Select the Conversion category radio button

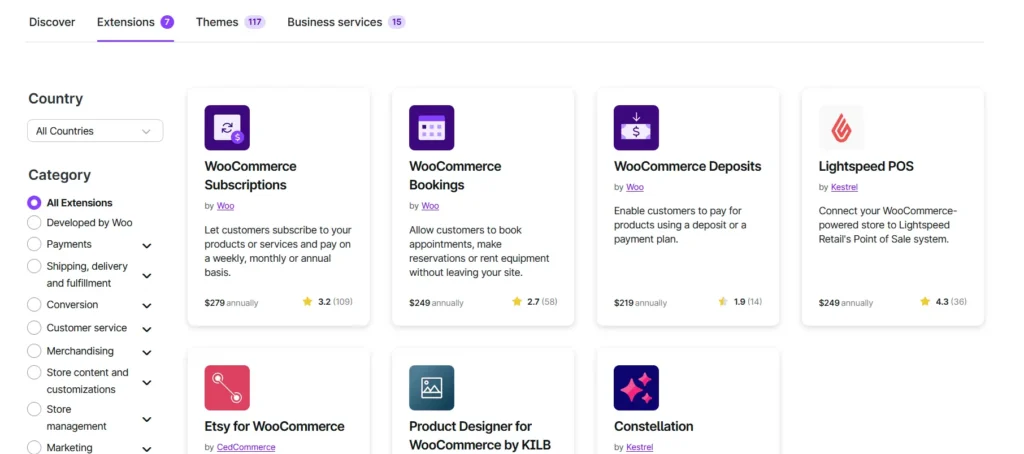[35, 305]
